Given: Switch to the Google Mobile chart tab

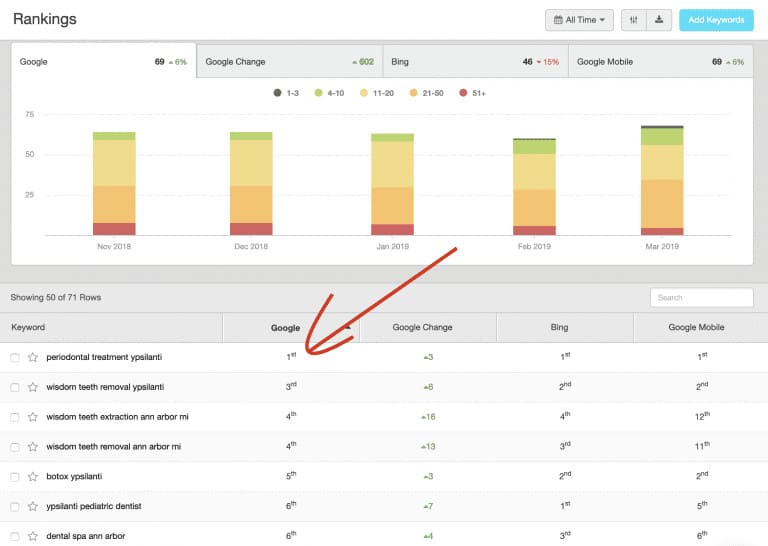Looking at the screenshot, I should pyautogui.click(x=661, y=62).
